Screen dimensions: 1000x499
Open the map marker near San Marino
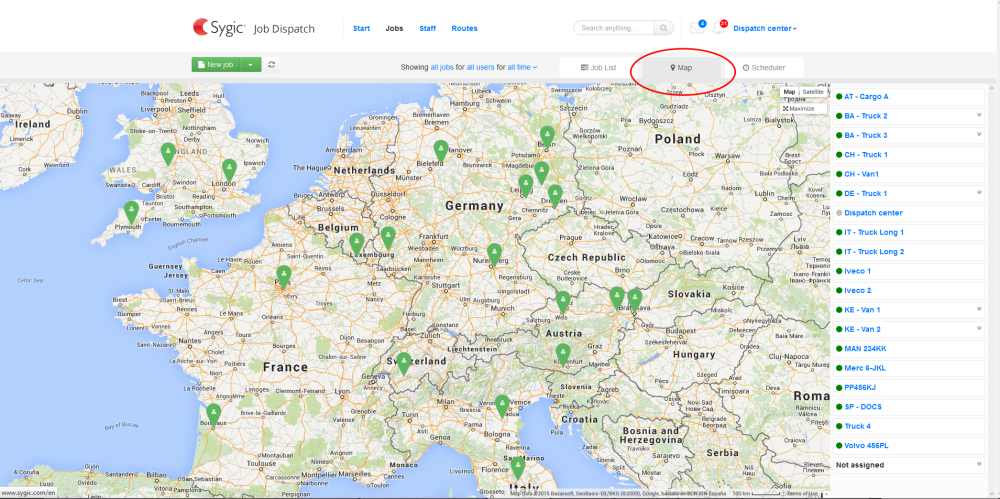(518, 468)
